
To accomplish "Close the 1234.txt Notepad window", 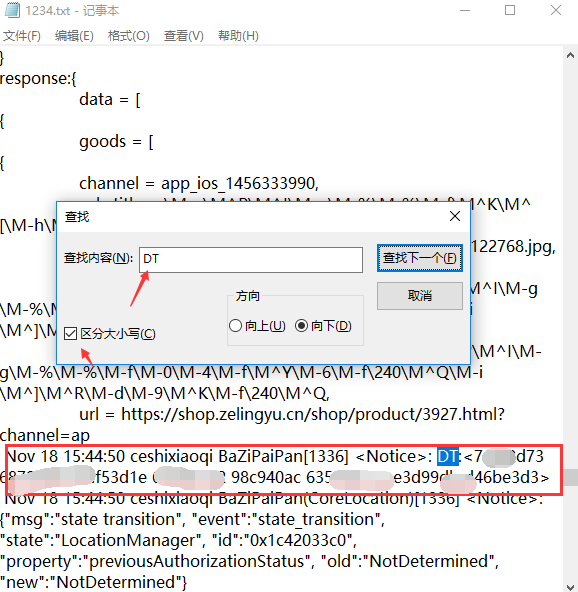I will (556, 10).
